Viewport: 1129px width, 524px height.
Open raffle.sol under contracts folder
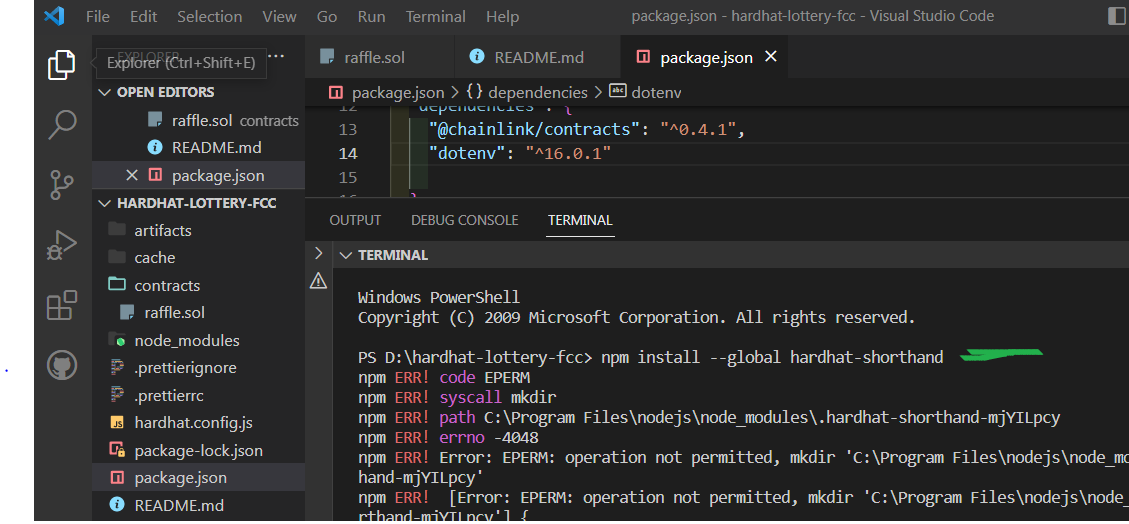[199, 312]
